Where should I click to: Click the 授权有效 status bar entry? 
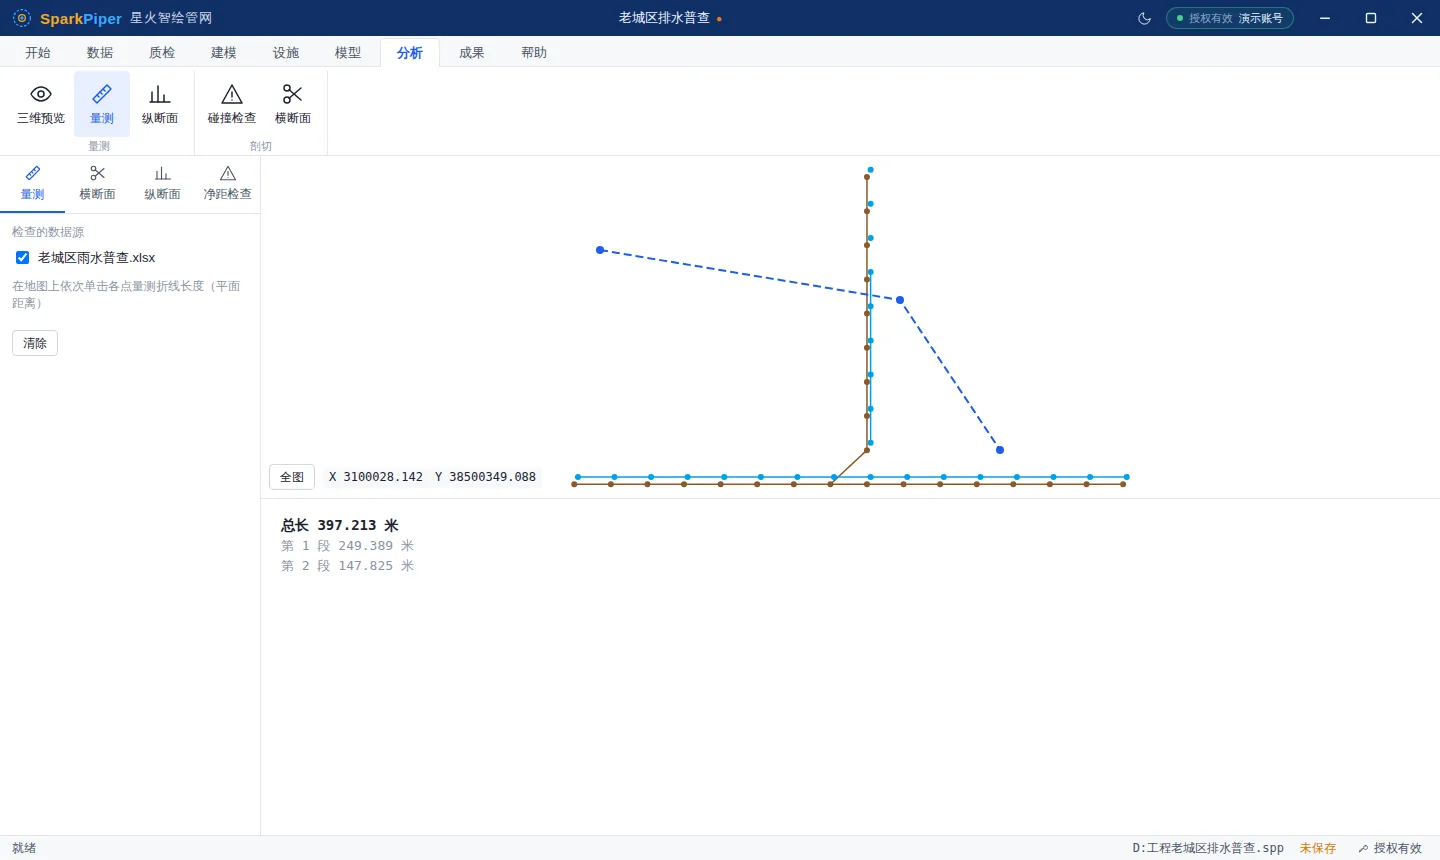click(1390, 848)
